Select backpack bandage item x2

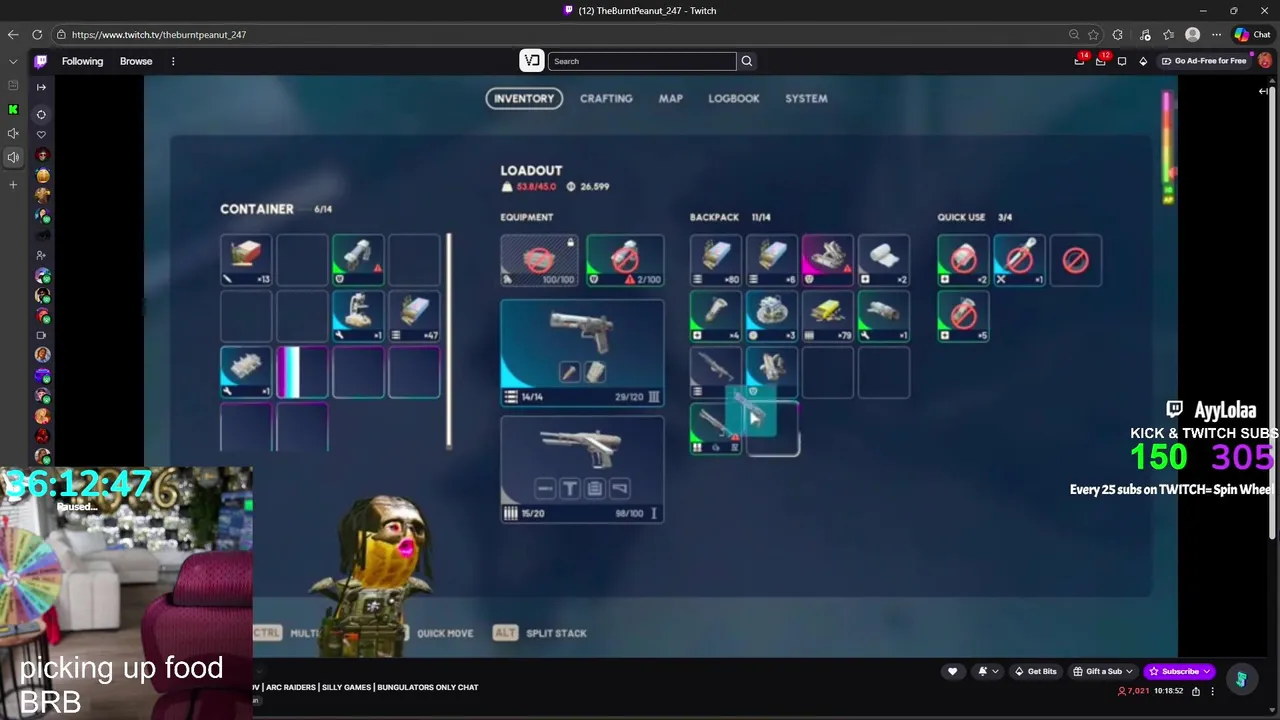click(x=884, y=260)
